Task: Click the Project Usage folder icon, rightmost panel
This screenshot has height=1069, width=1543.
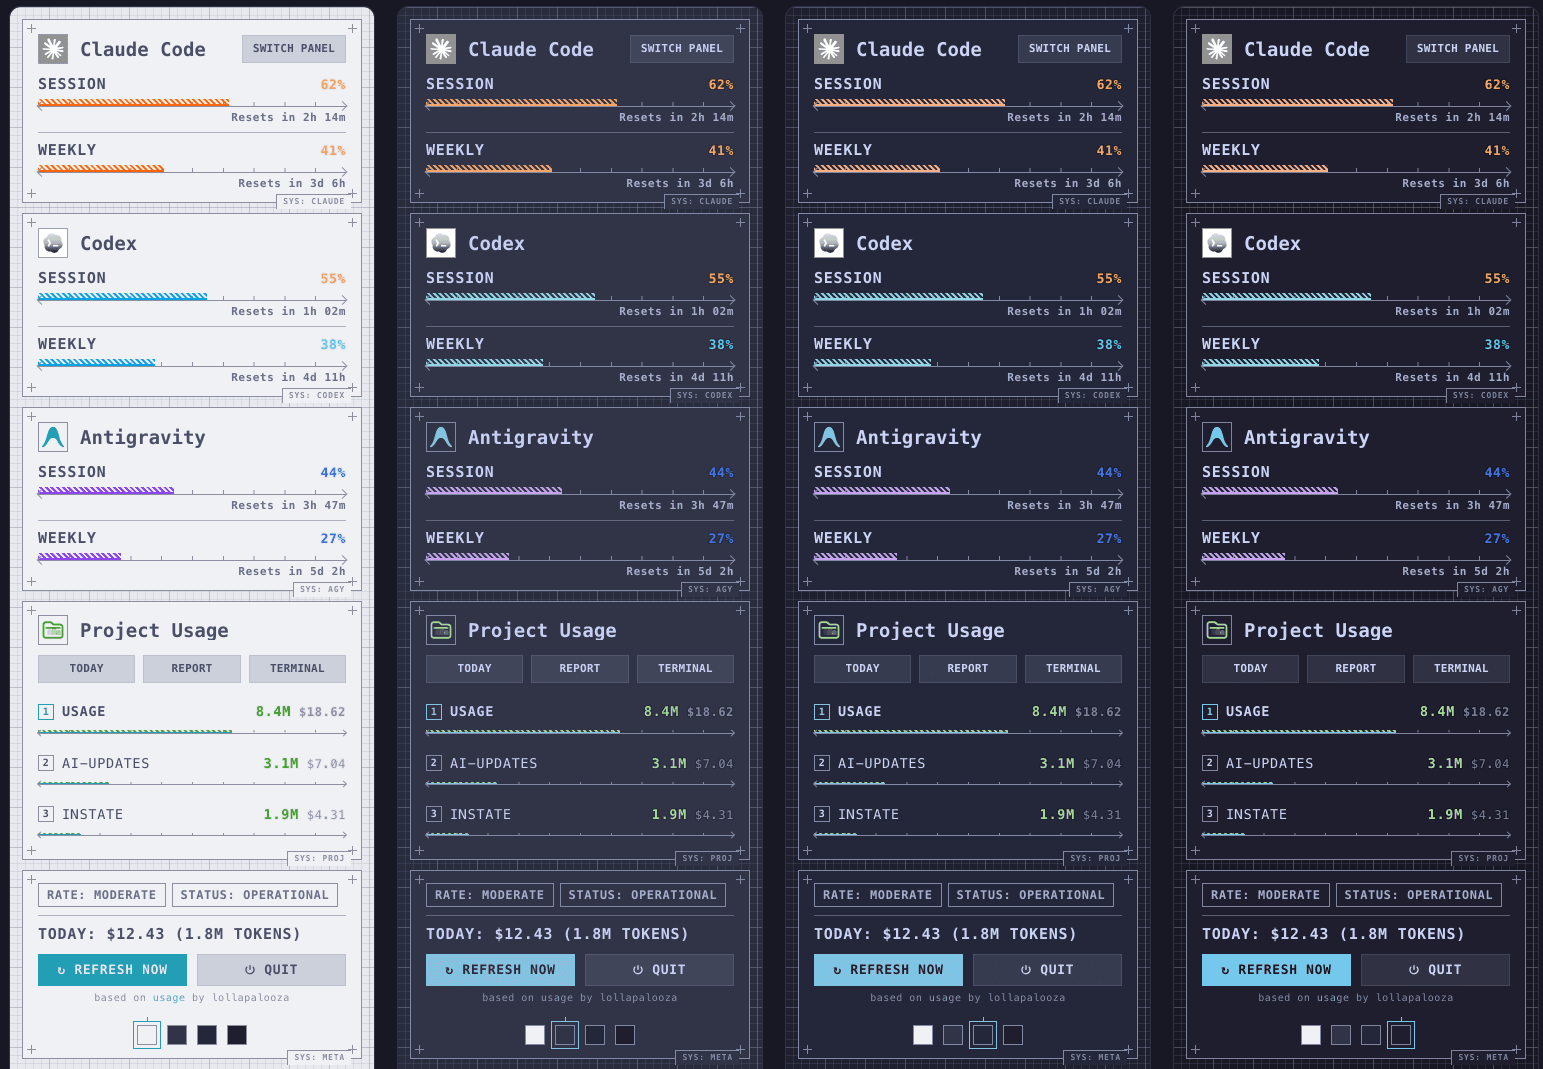Action: coord(1217,630)
